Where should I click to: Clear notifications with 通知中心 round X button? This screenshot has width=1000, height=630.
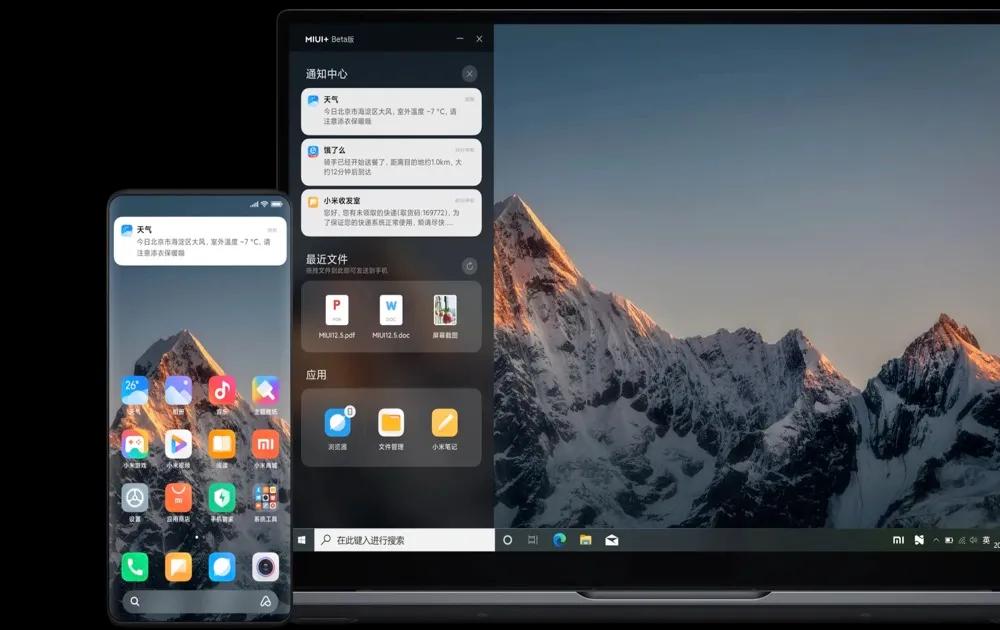pos(469,74)
